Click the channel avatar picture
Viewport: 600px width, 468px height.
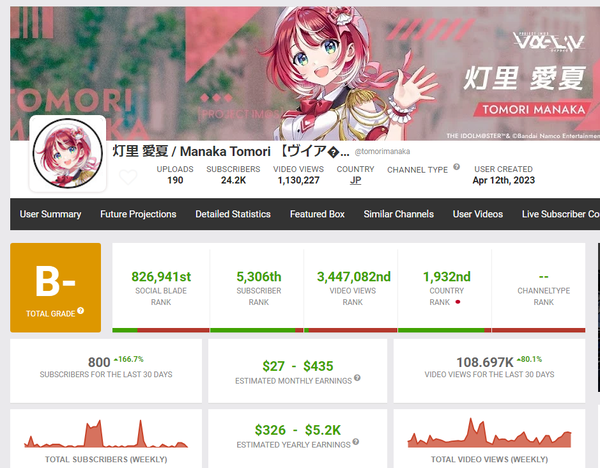click(68, 153)
